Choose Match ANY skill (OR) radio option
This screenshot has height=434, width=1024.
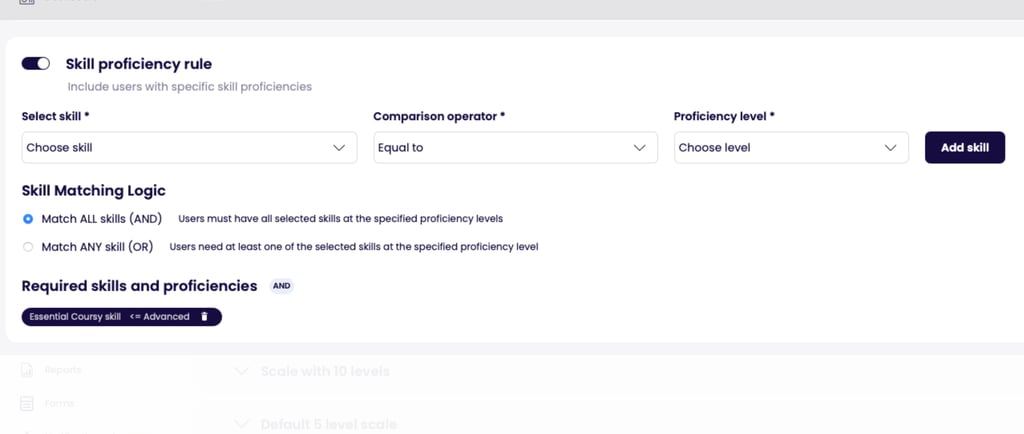28,246
